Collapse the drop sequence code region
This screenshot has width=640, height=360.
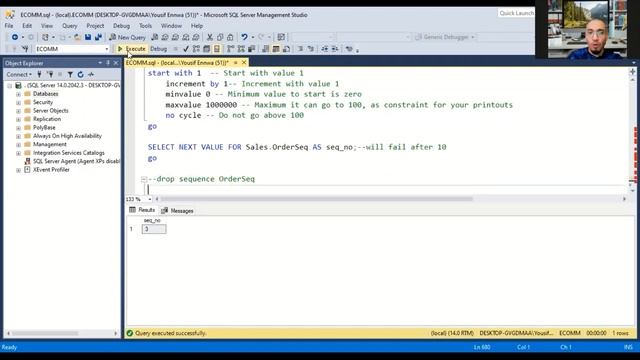[144, 179]
